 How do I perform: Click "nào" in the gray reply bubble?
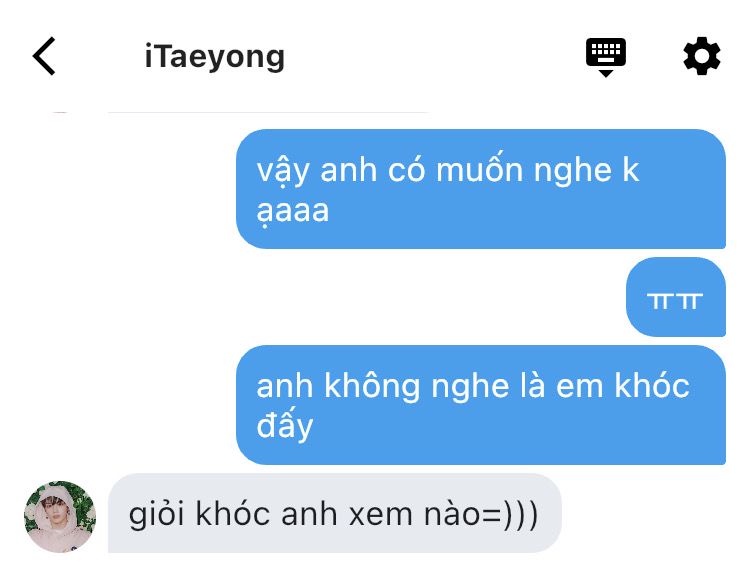(x=452, y=514)
